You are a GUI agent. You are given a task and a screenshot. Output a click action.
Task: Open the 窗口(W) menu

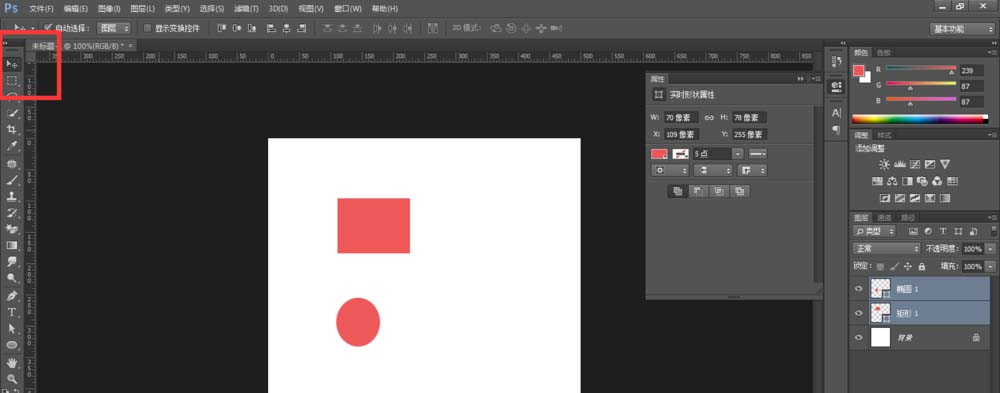[348, 9]
